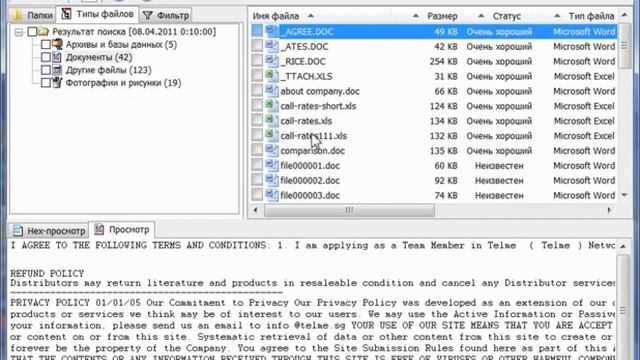Click the Hex-просмотр tab icon

tap(18, 231)
